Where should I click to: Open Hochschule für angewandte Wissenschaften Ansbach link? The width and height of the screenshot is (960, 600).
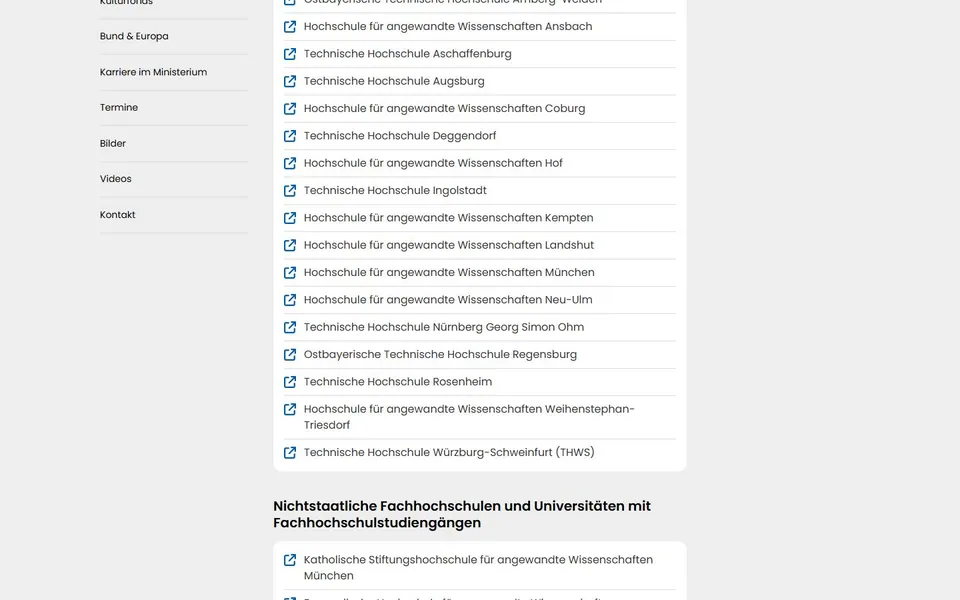(x=448, y=26)
